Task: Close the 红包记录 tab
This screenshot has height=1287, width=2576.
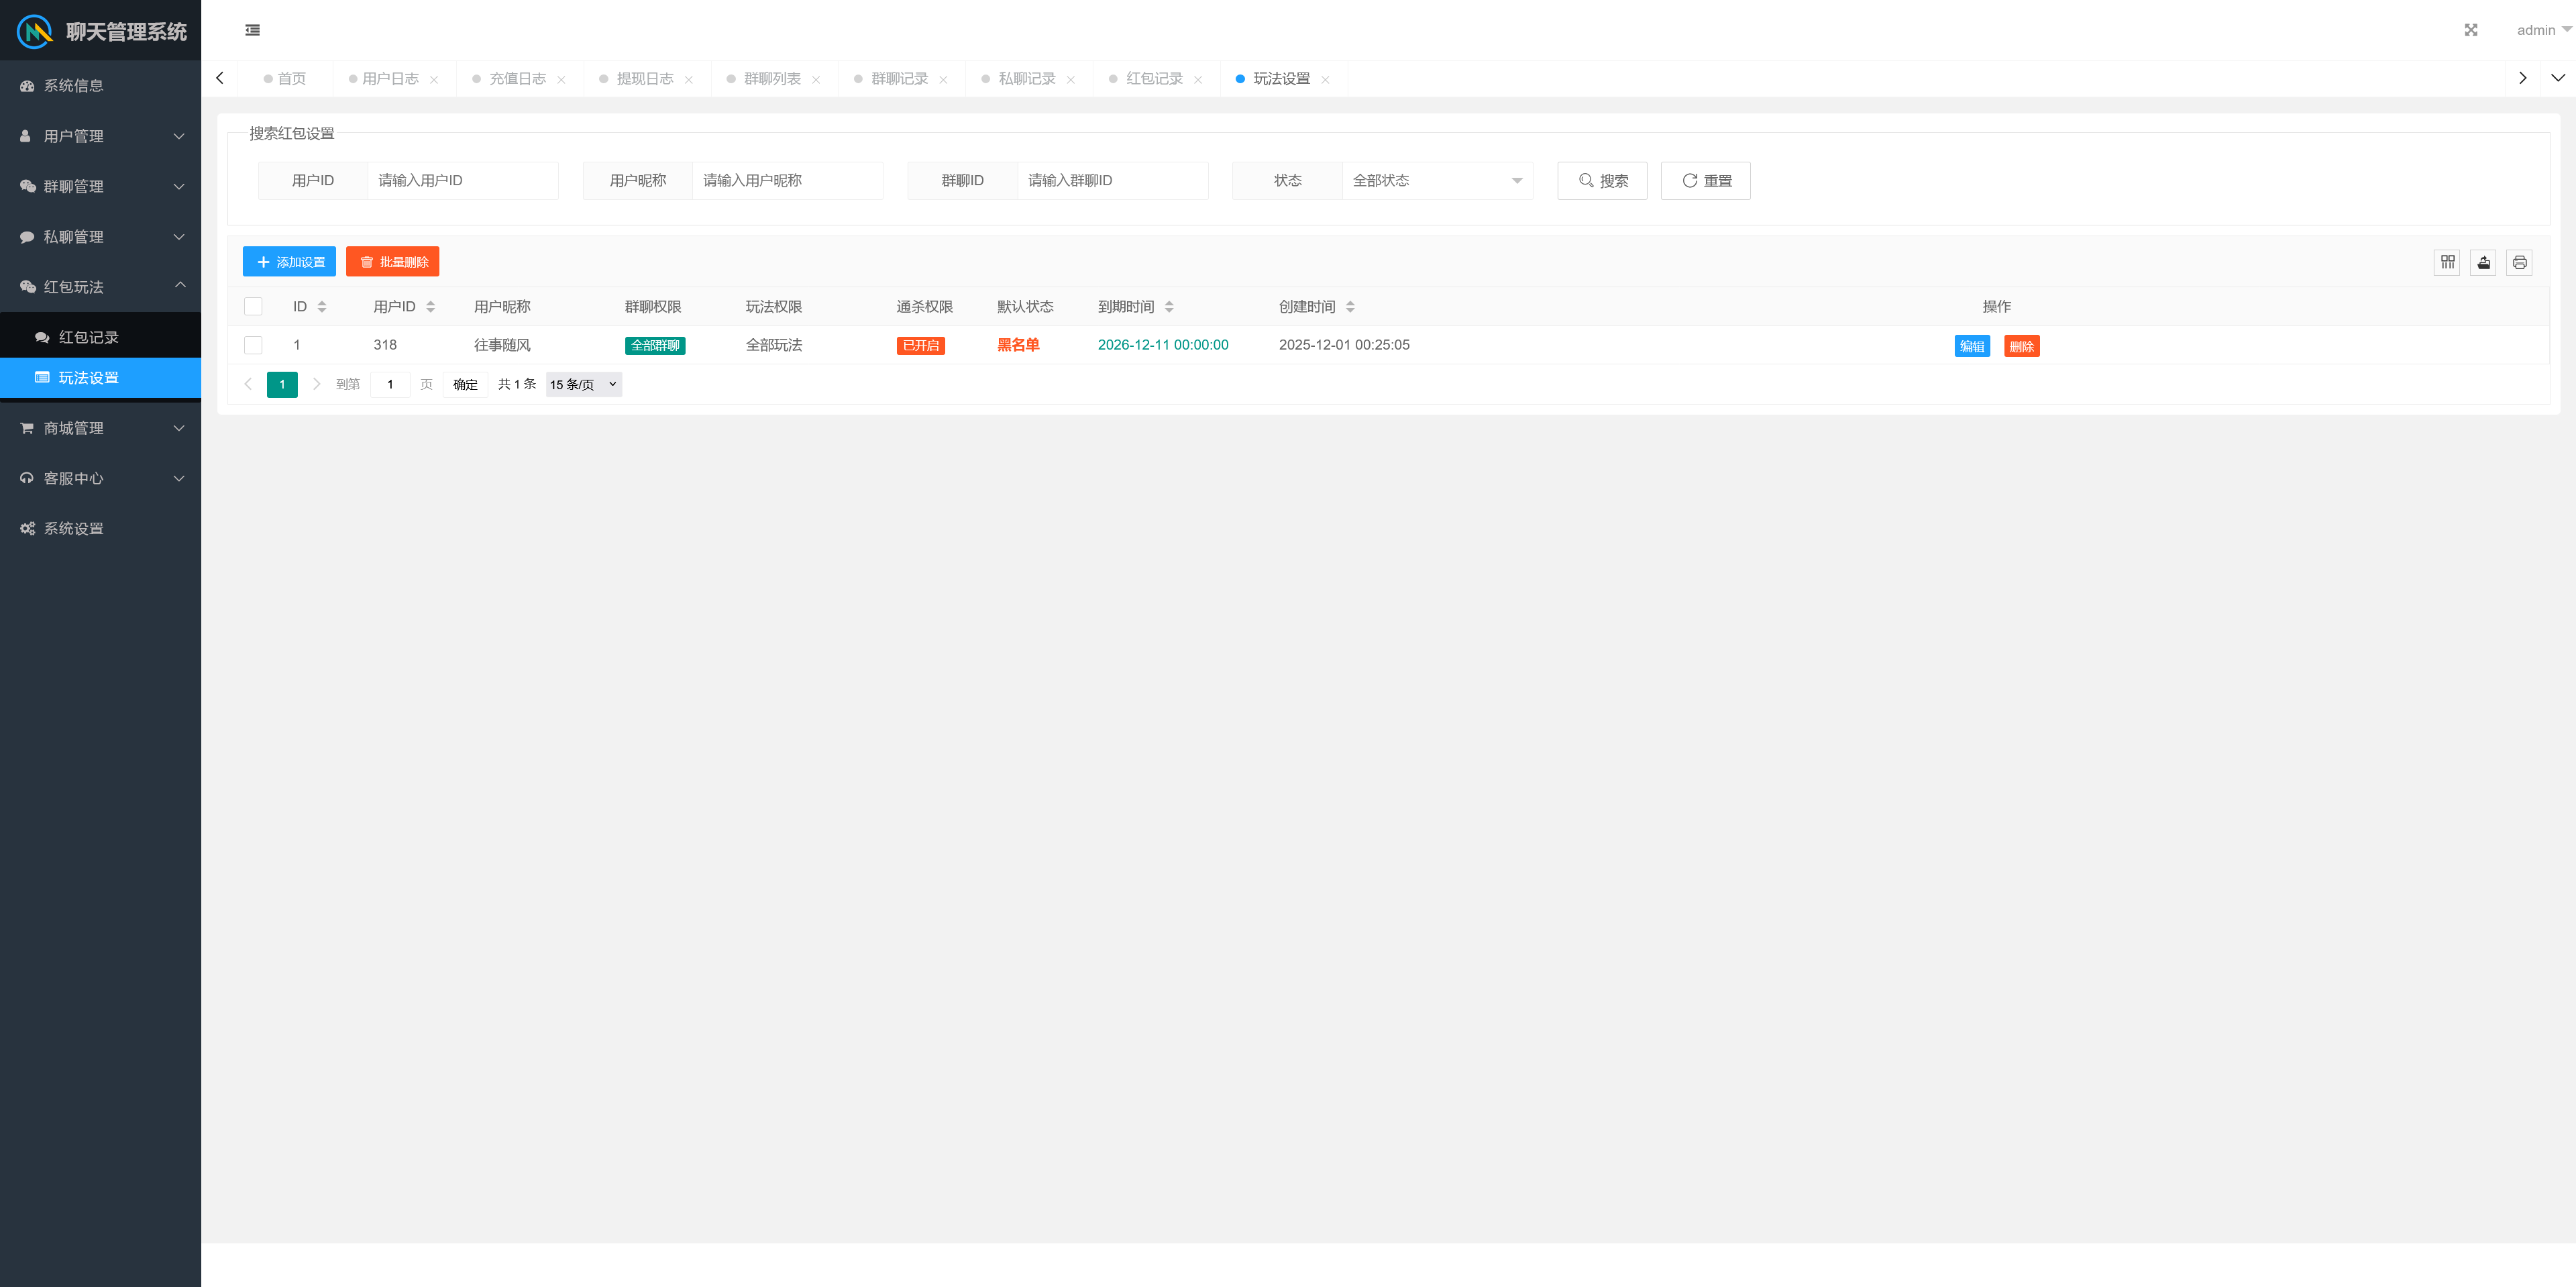Action: (x=1198, y=80)
